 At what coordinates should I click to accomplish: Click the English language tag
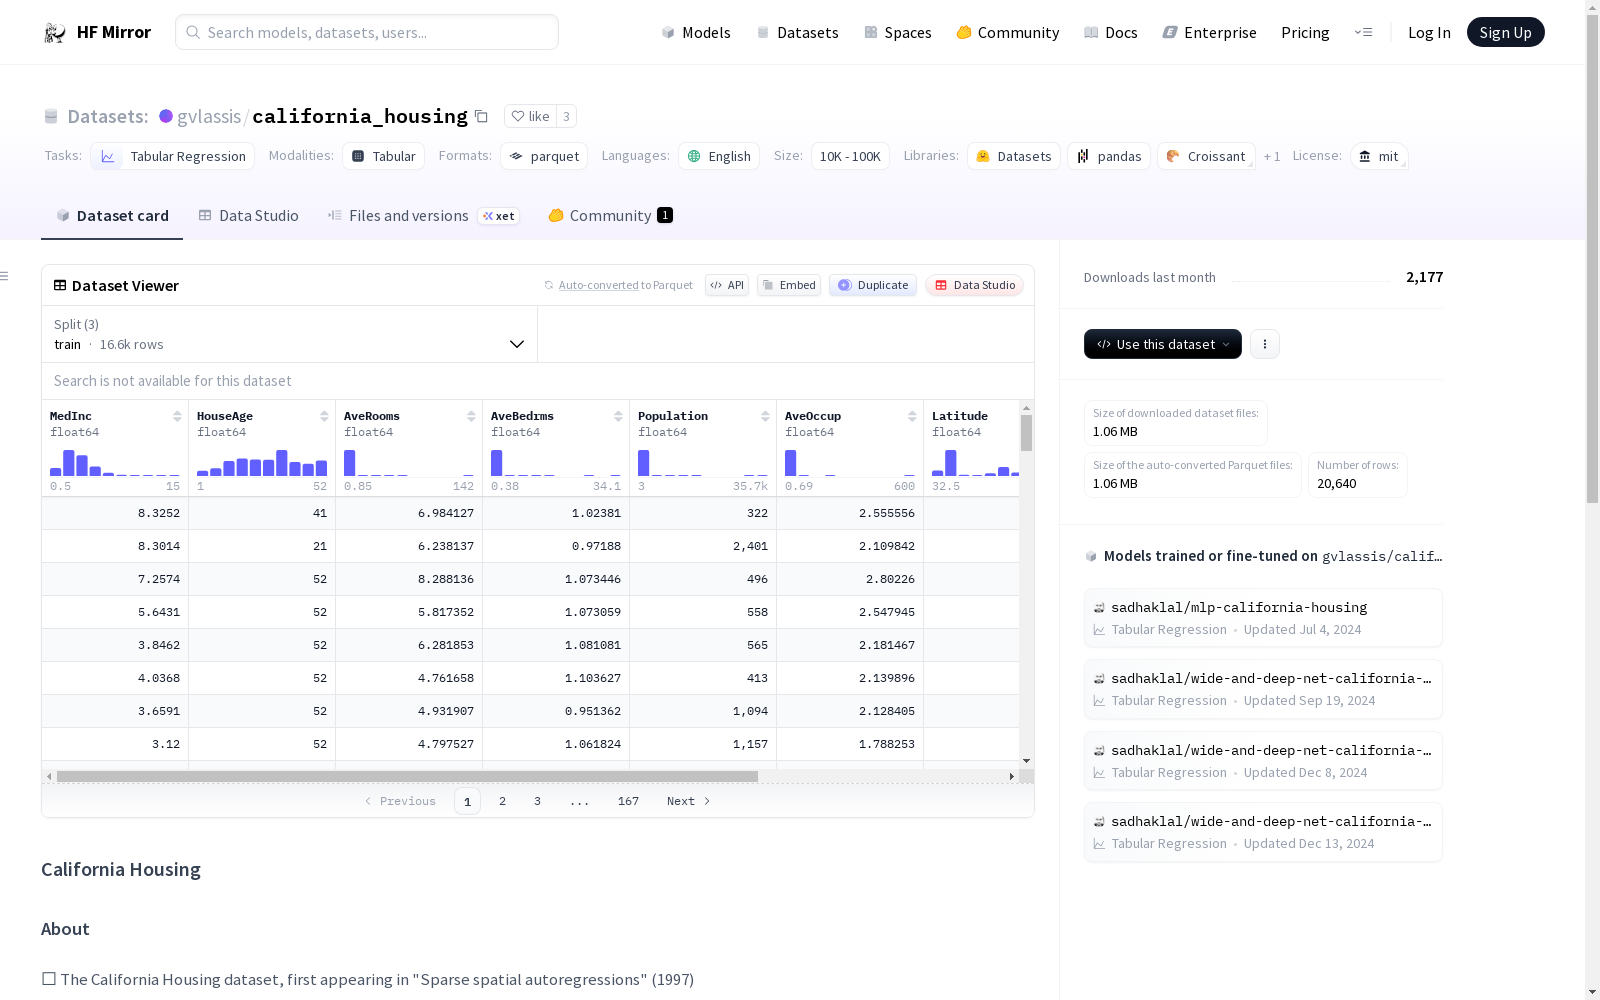point(719,156)
